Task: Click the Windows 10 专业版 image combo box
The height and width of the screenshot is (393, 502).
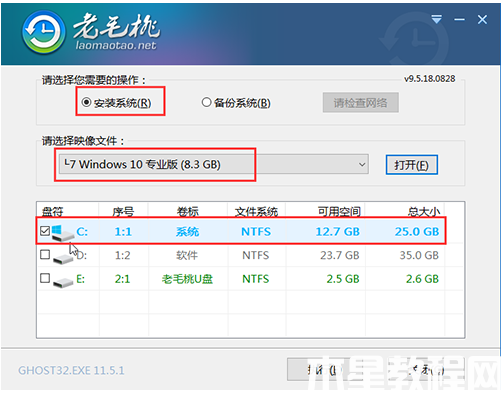Action: 214,164
